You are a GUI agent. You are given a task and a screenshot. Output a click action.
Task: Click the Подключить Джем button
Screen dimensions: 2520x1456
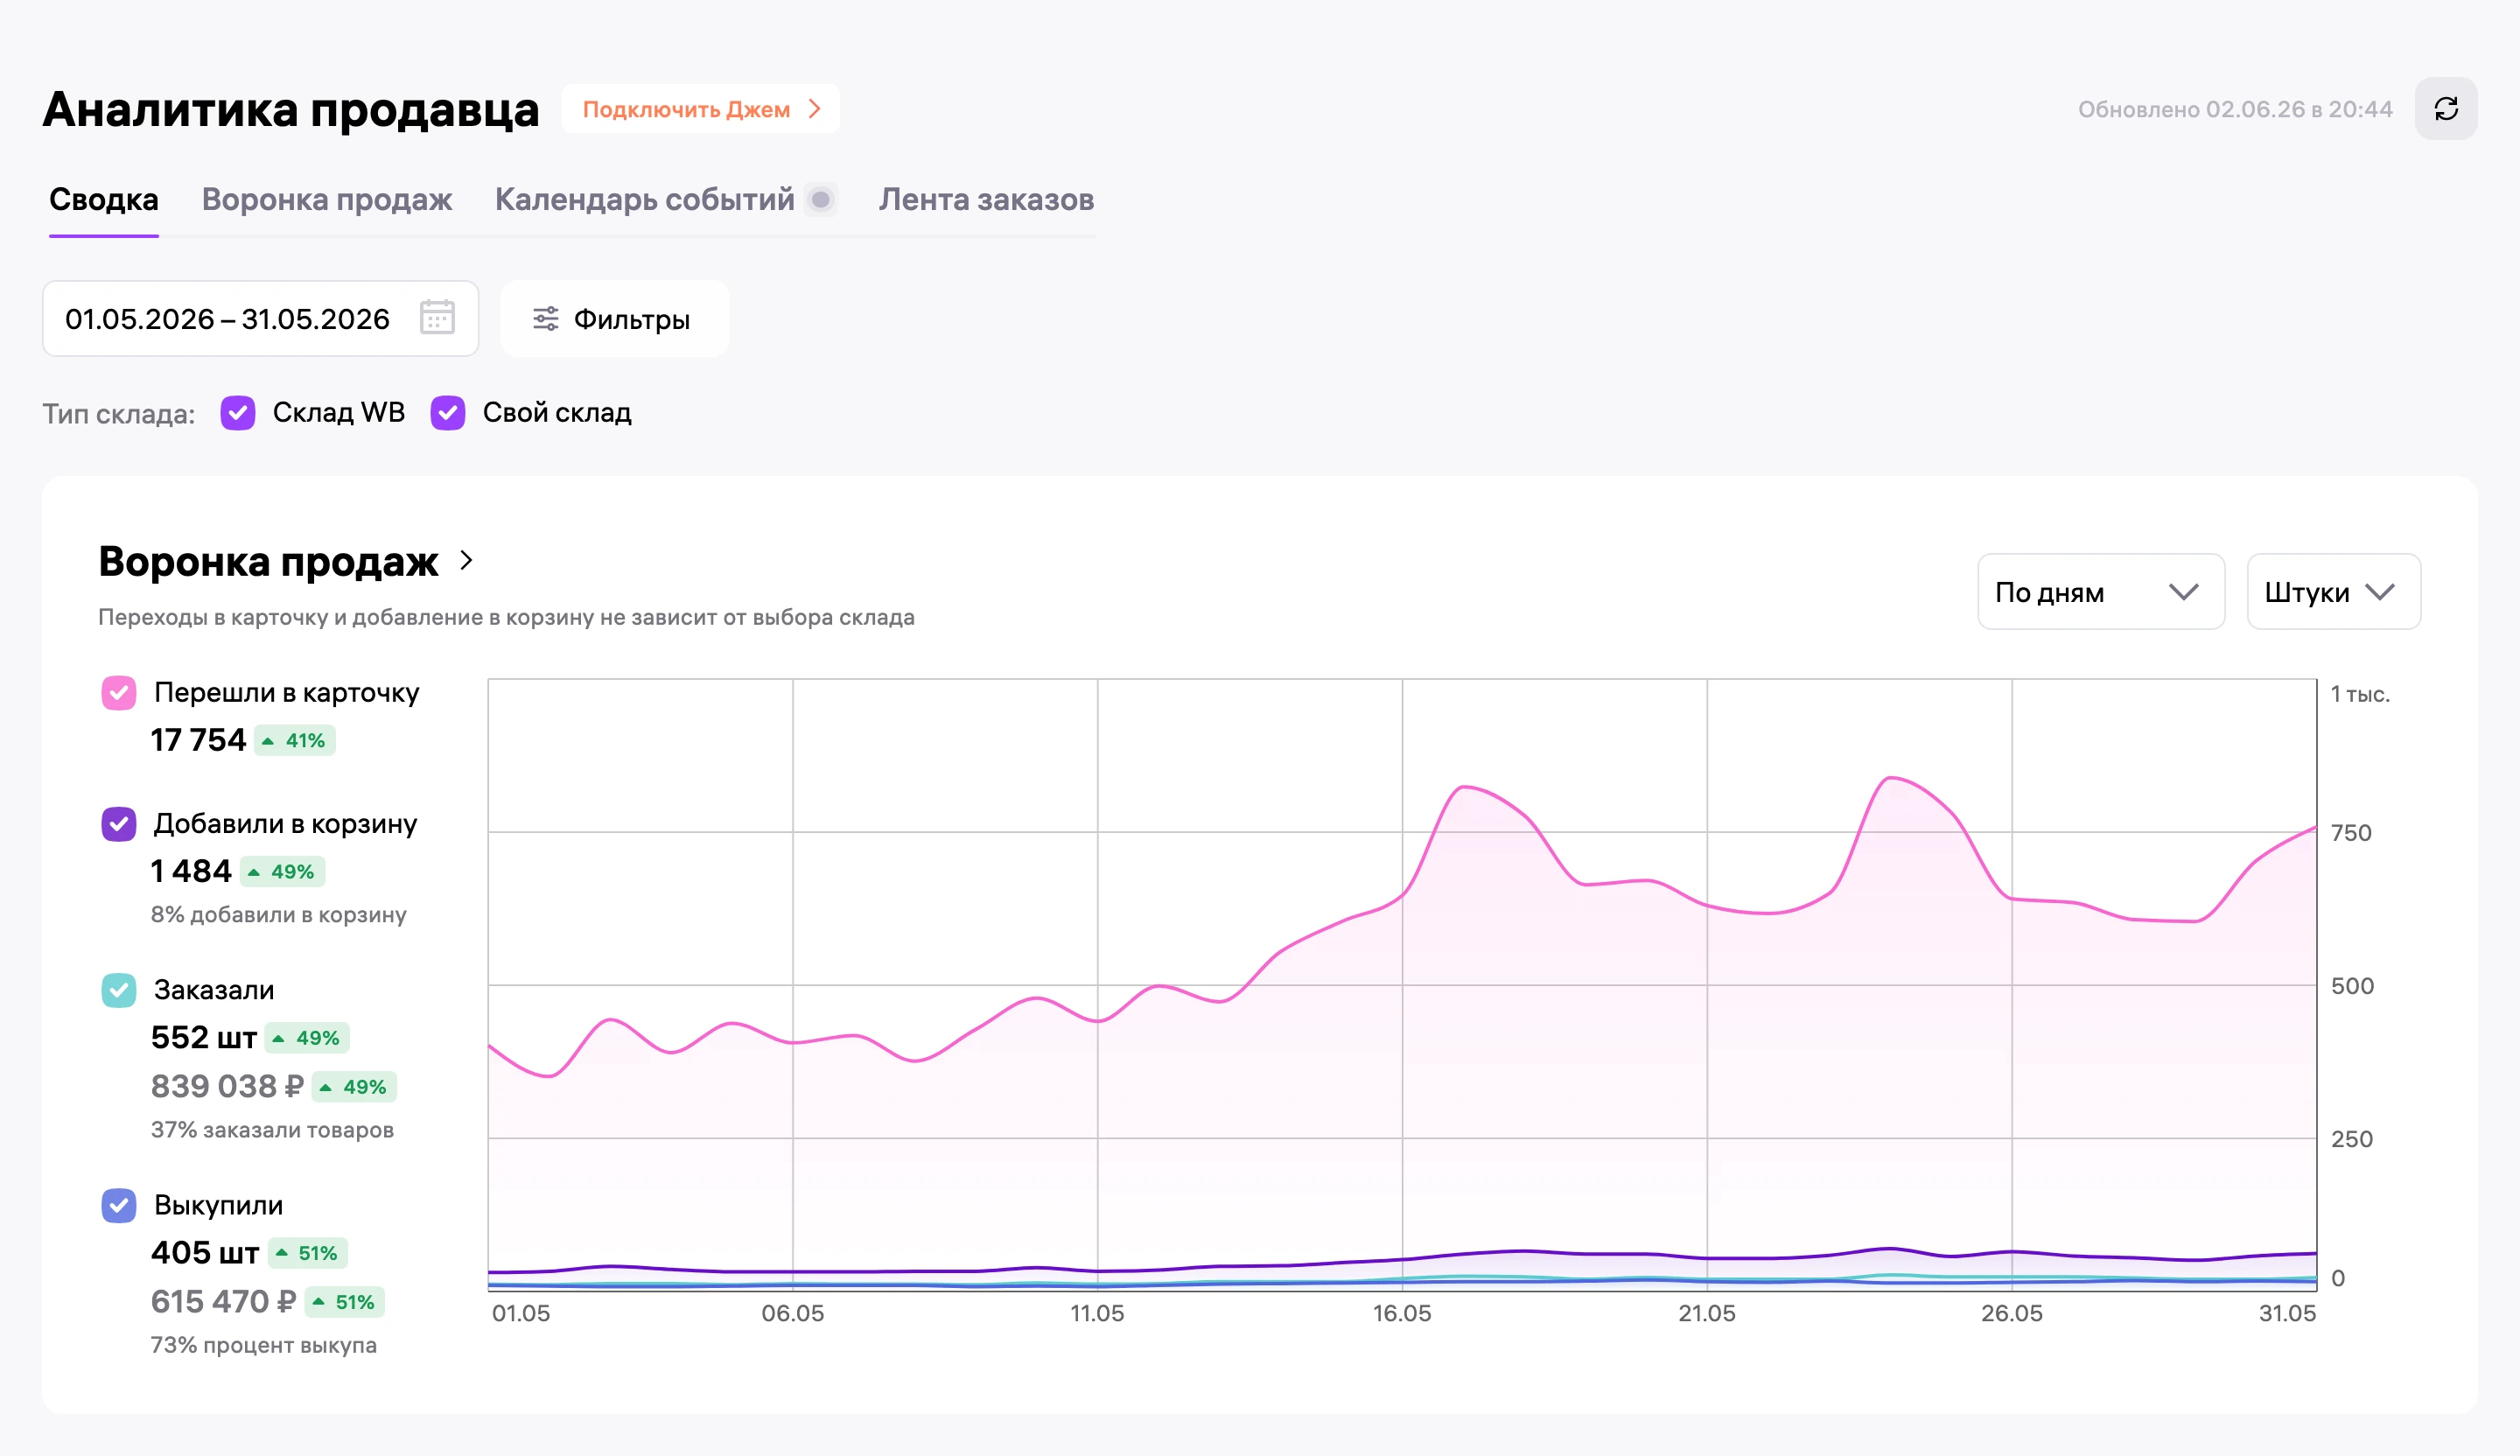coord(701,109)
